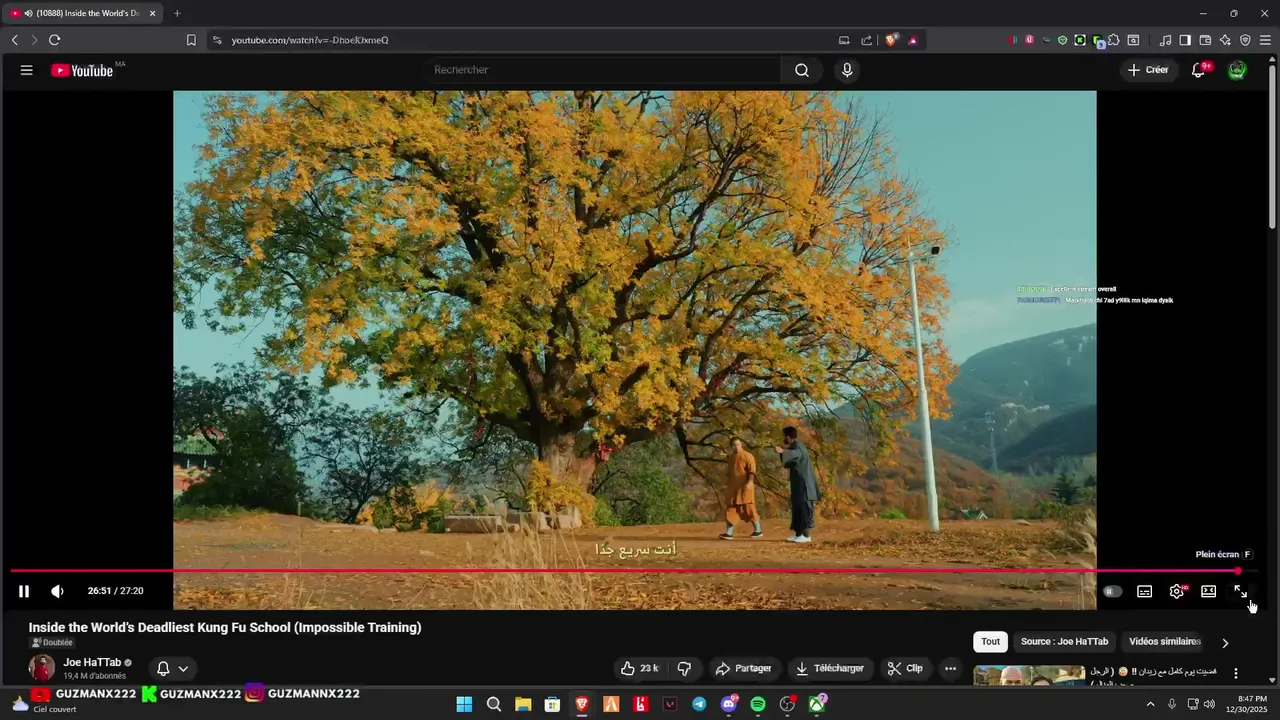Image resolution: width=1280 pixels, height=720 pixels.
Task: Click the search magnifier button
Action: (x=802, y=70)
